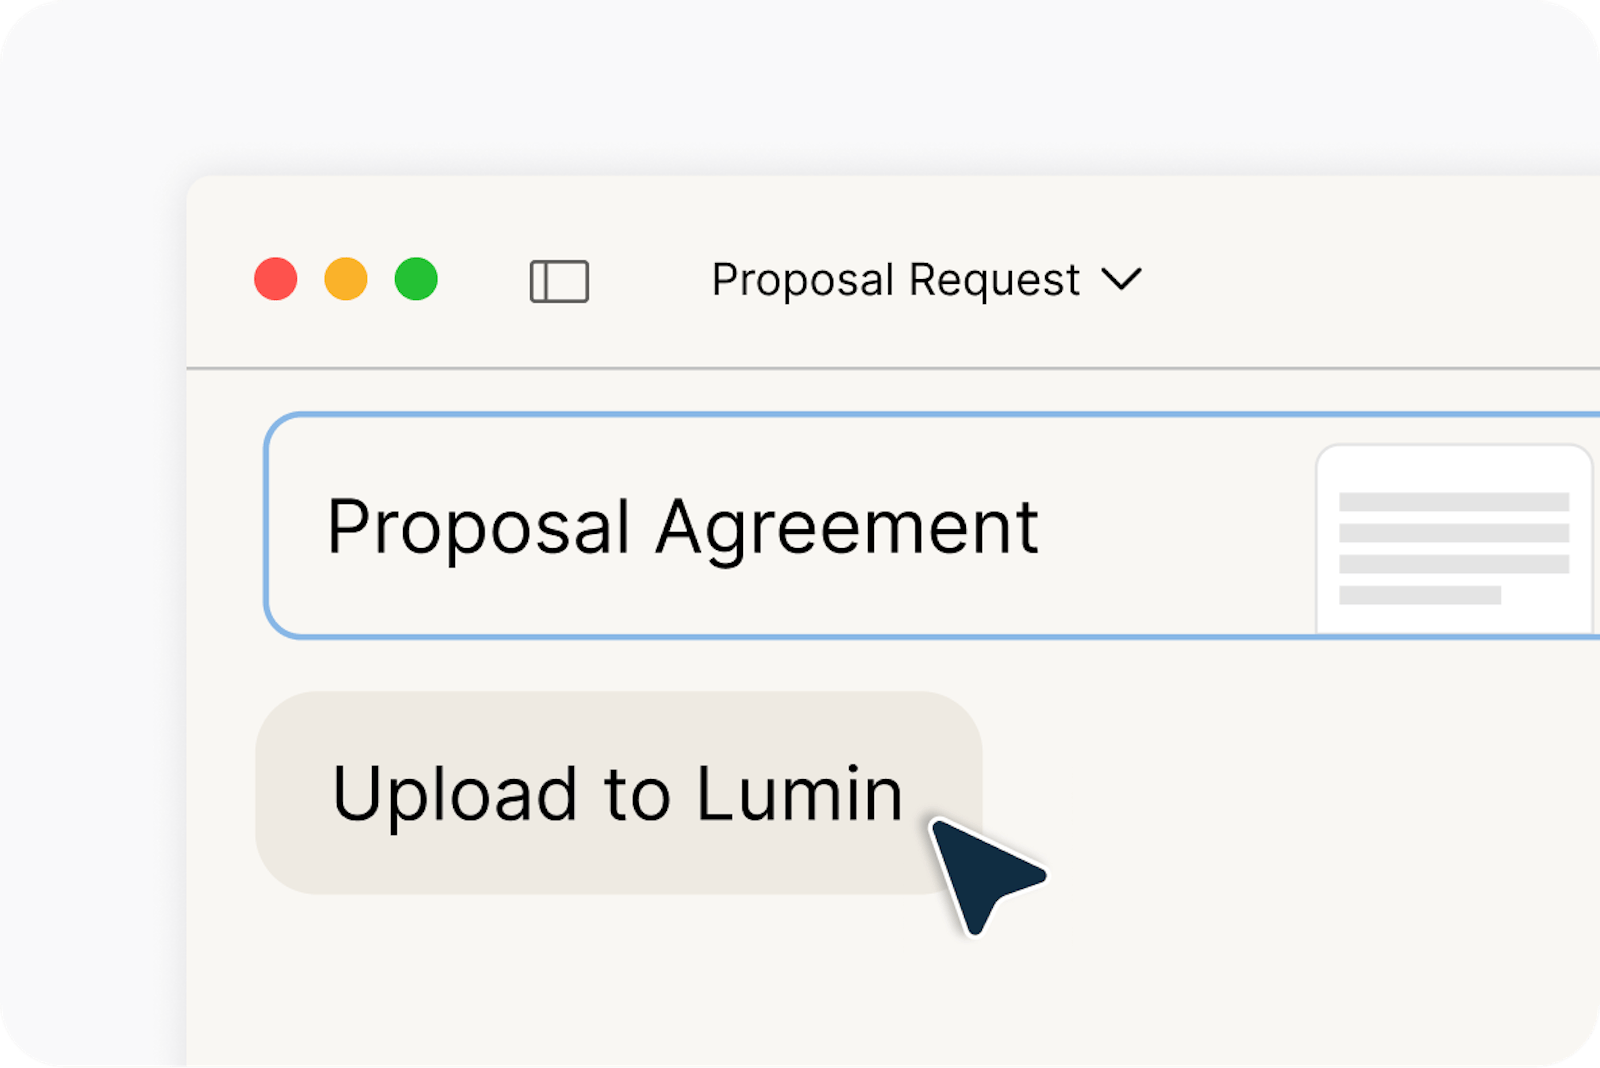Upload the proposal to Lumin
This screenshot has height=1068, width=1600.
tap(618, 793)
